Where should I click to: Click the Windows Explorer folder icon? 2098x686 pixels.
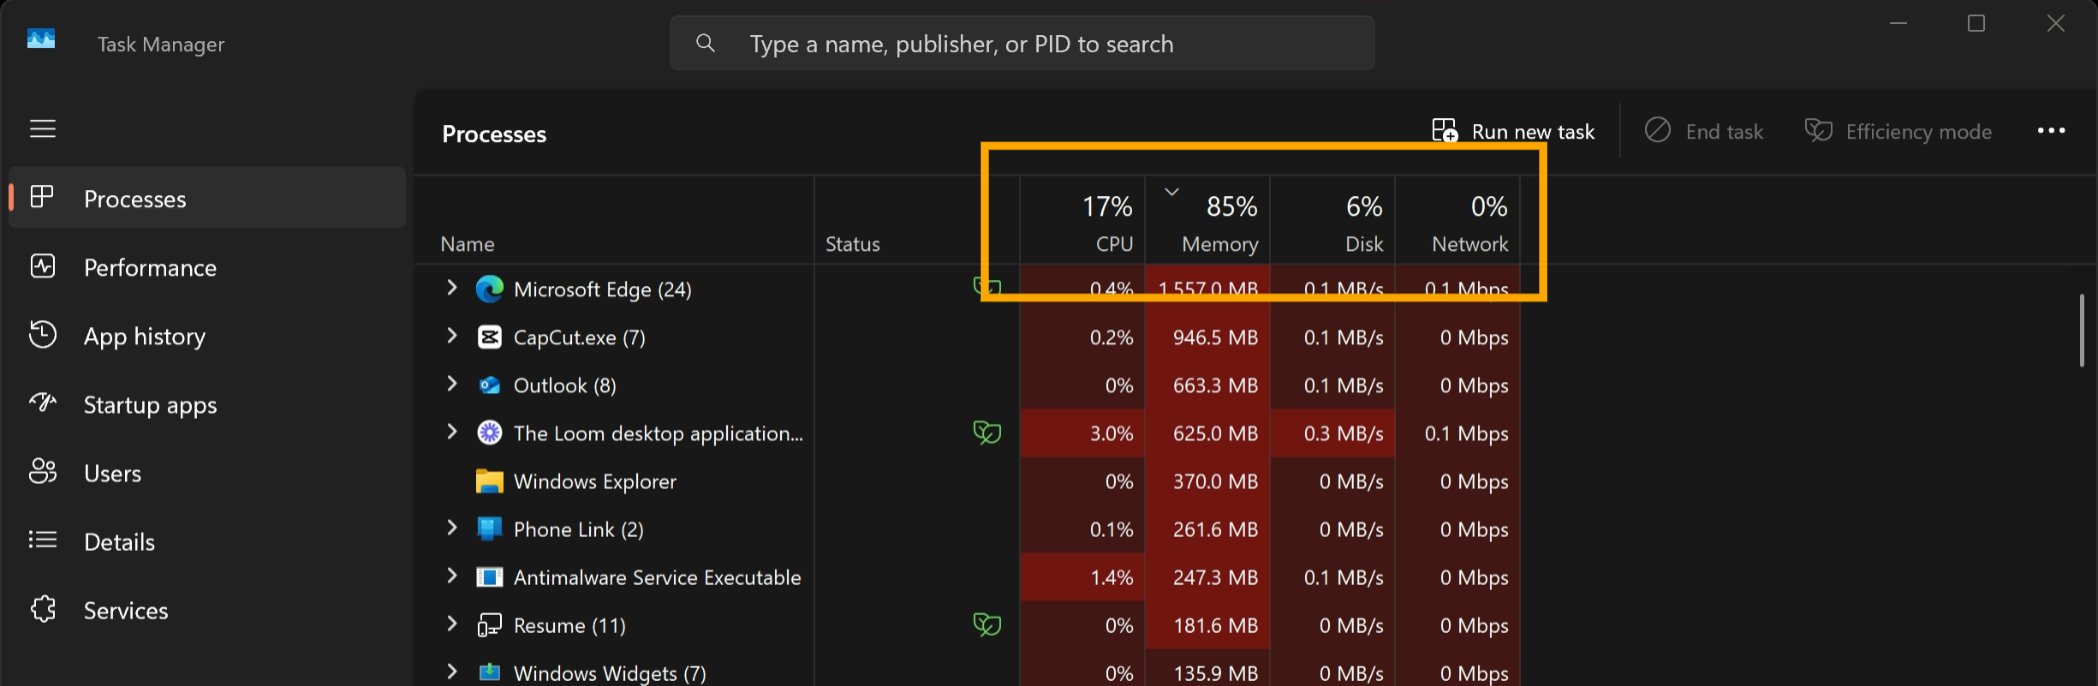(x=489, y=481)
